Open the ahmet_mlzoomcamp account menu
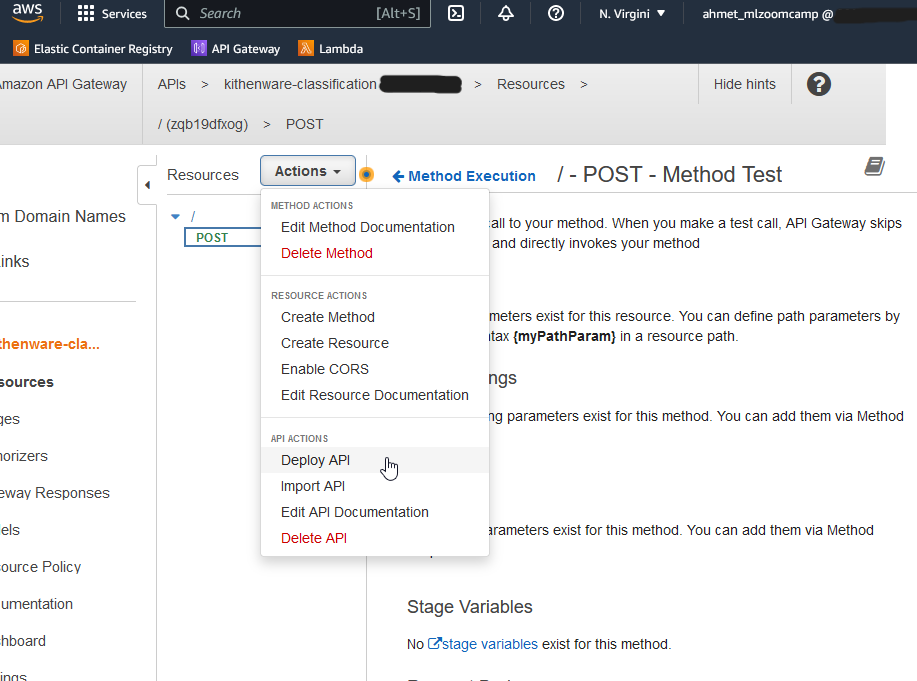Image resolution: width=917 pixels, height=681 pixels. tap(767, 14)
